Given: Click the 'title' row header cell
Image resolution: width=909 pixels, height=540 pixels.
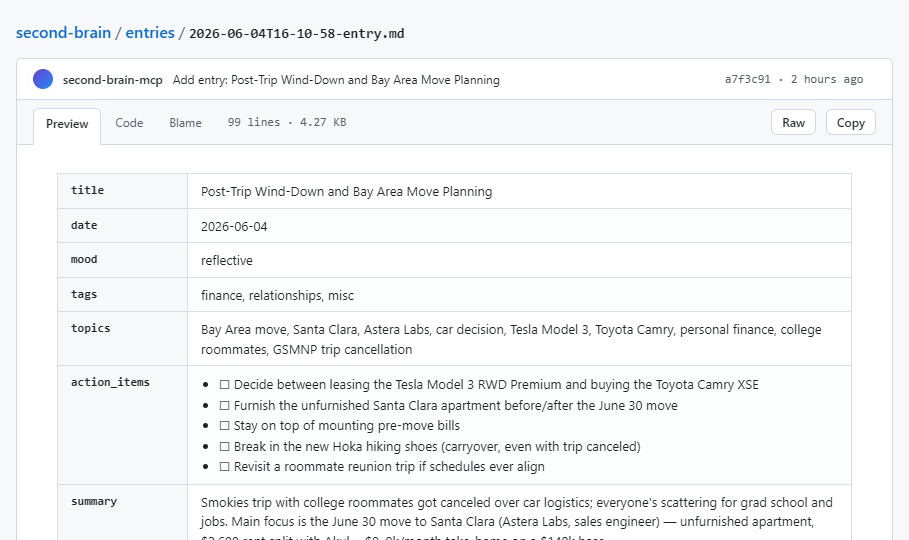Looking at the screenshot, I should (x=122, y=191).
